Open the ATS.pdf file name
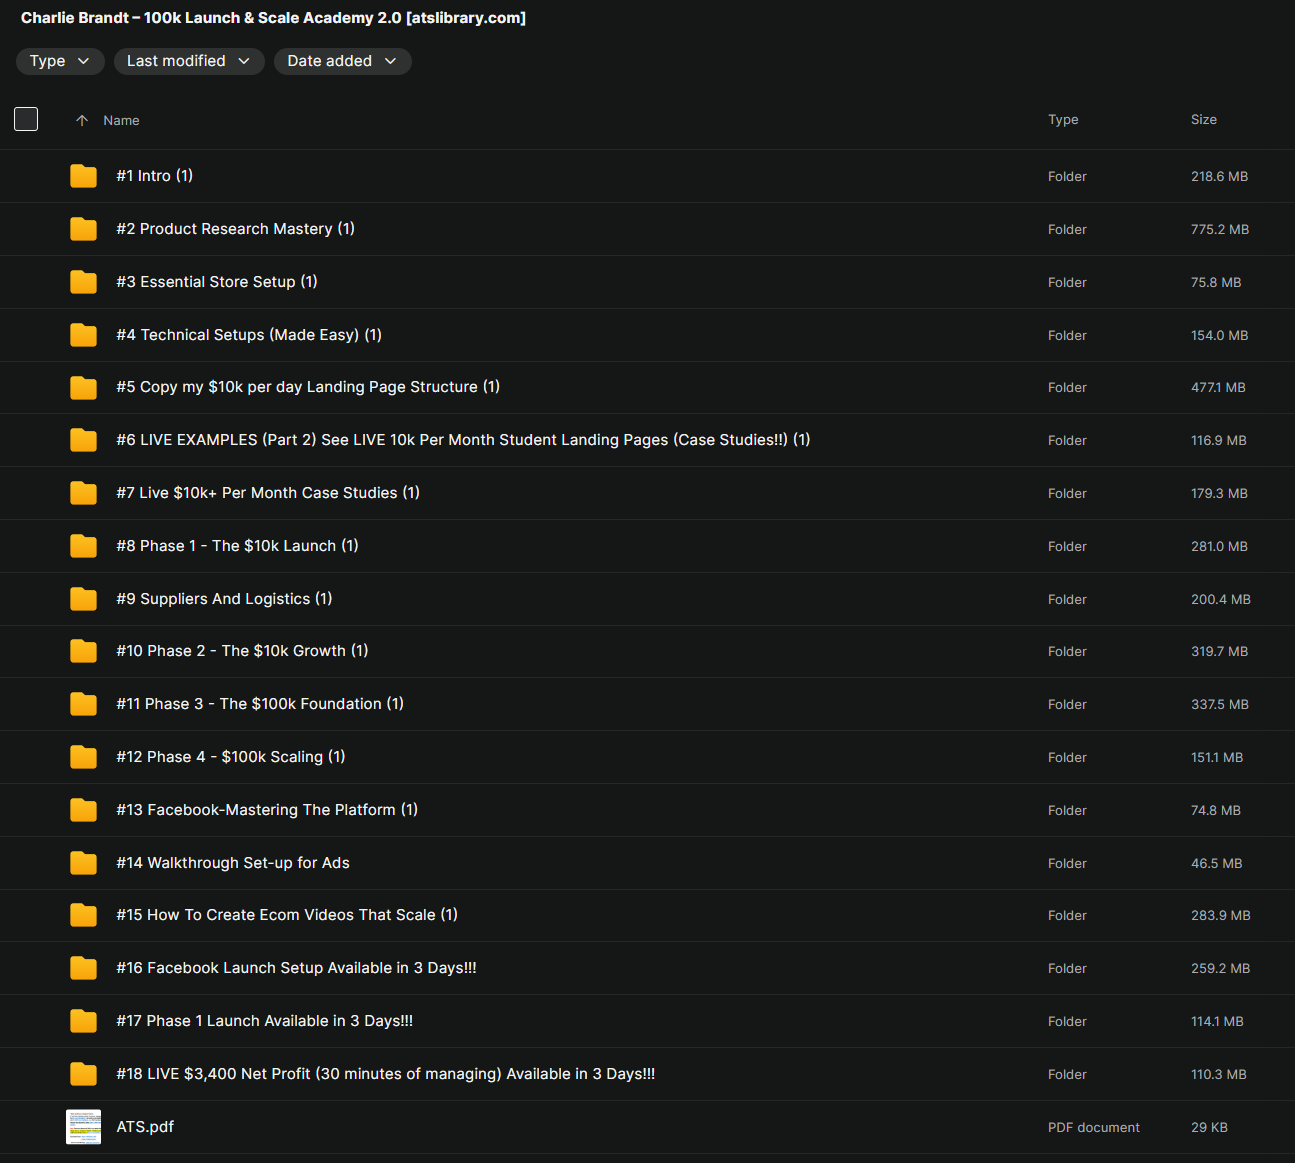This screenshot has width=1295, height=1163. point(145,1127)
